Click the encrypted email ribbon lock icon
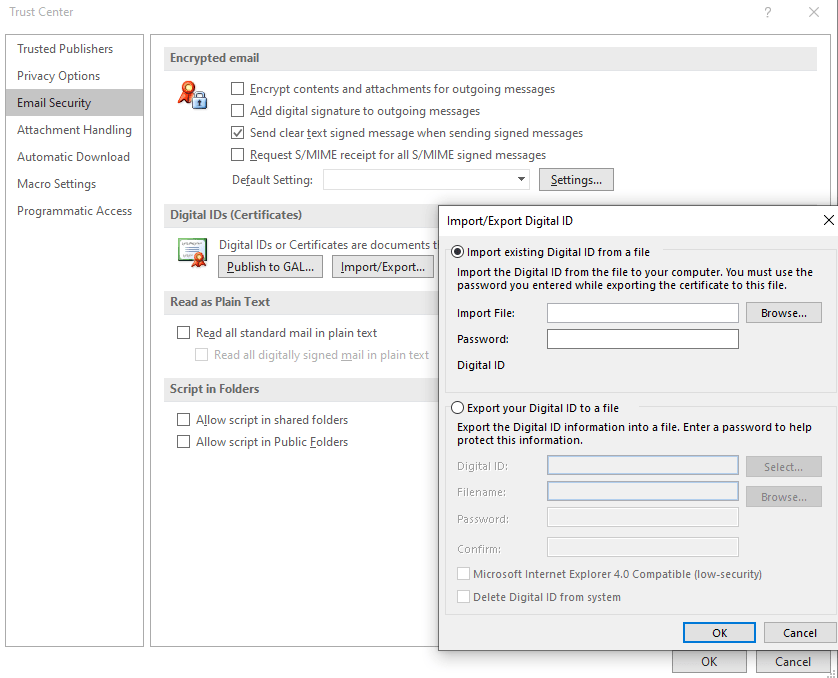Image resolution: width=838 pixels, height=678 pixels. click(191, 95)
